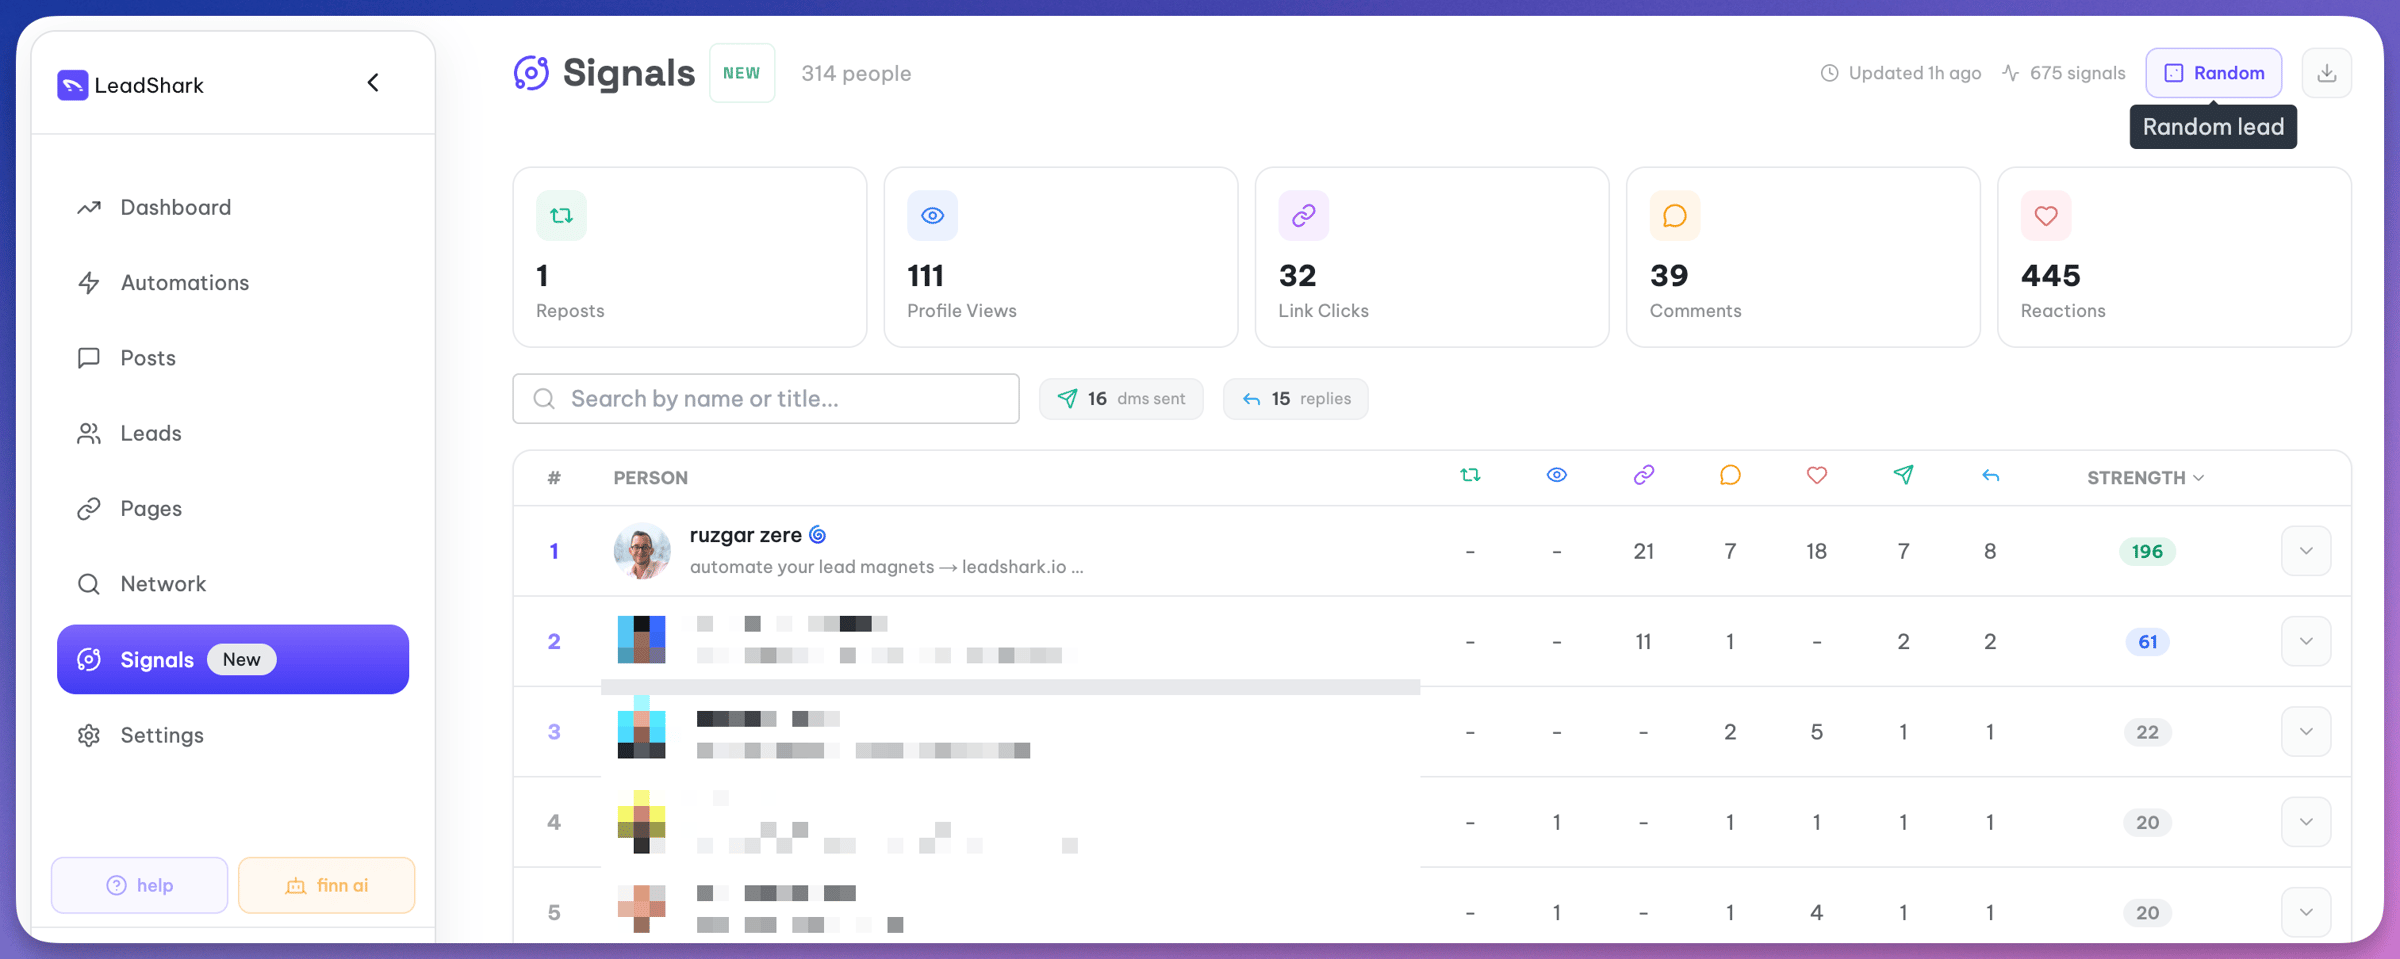
Task: Toggle the replies filter chip
Action: (1295, 398)
